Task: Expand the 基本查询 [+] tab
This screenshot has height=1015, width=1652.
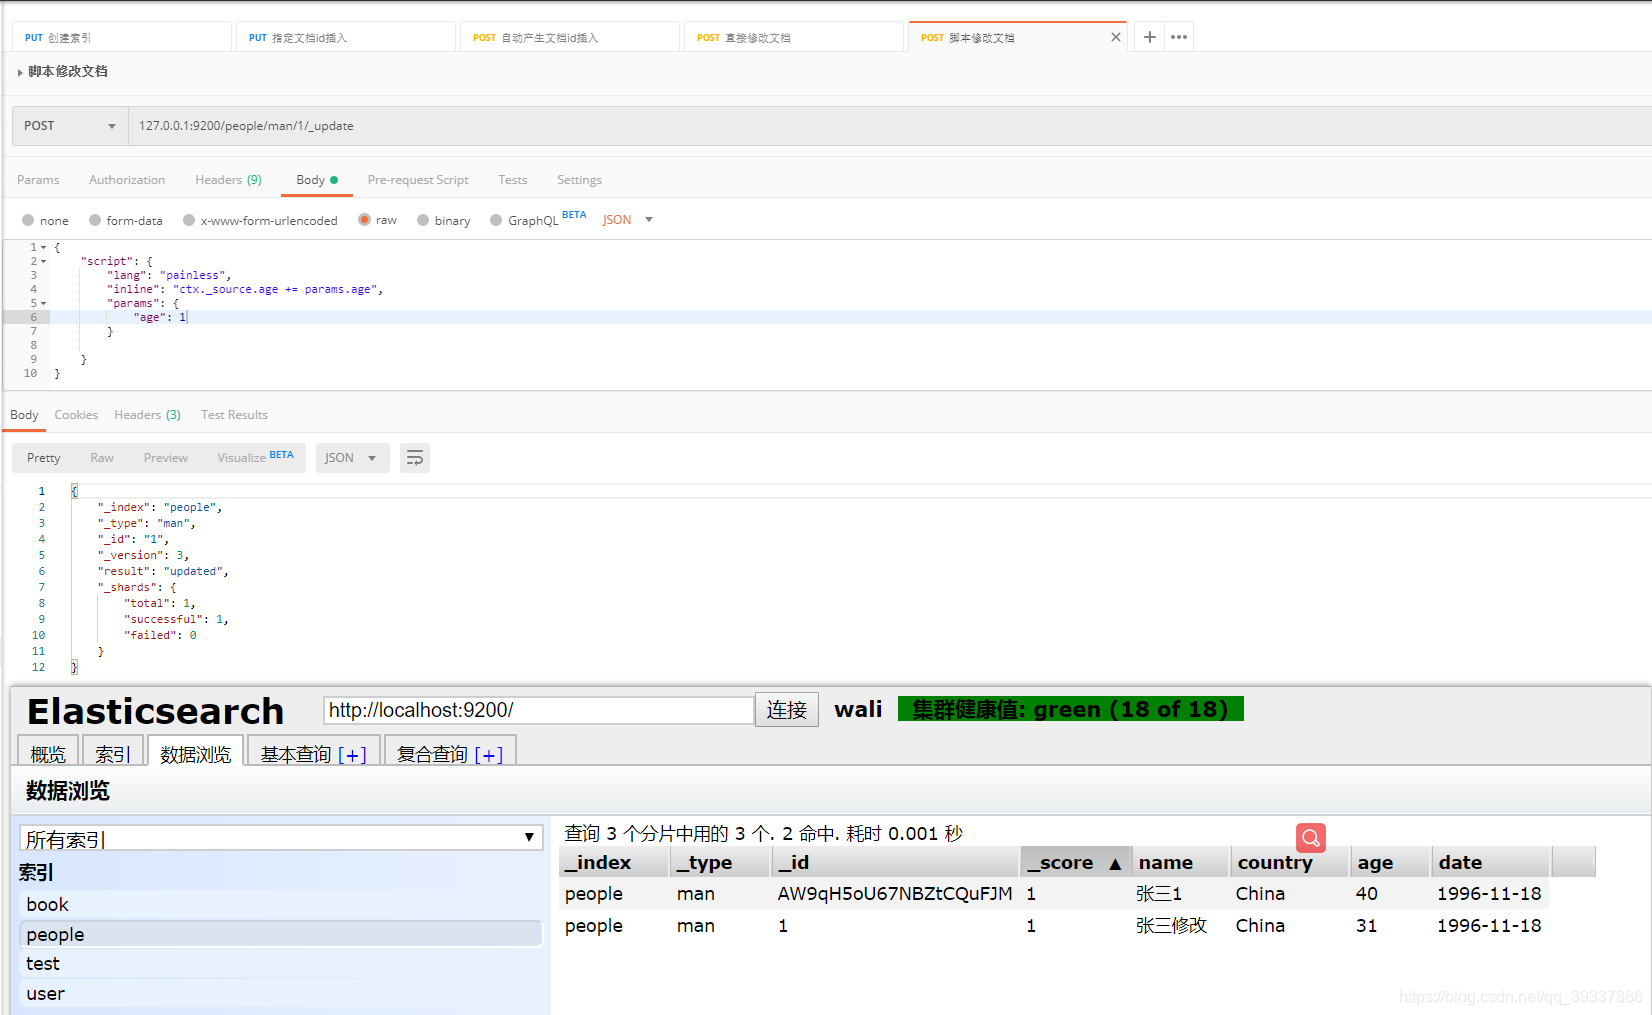Action: click(313, 753)
